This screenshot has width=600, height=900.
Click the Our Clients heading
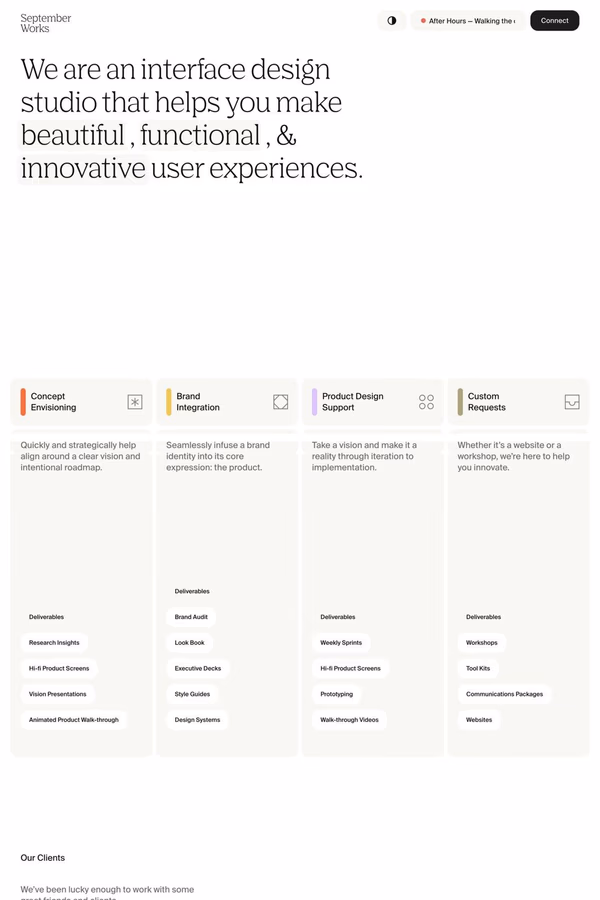[43, 858]
